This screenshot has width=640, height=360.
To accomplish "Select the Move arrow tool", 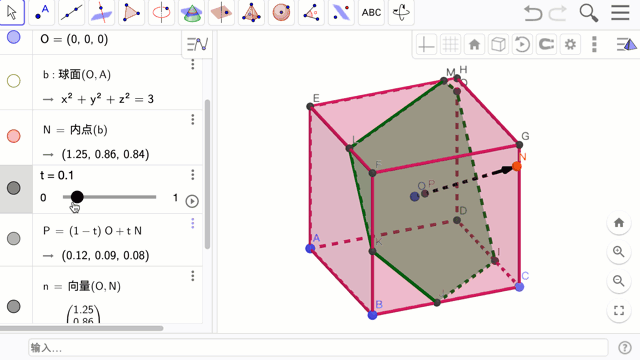I will point(11,12).
